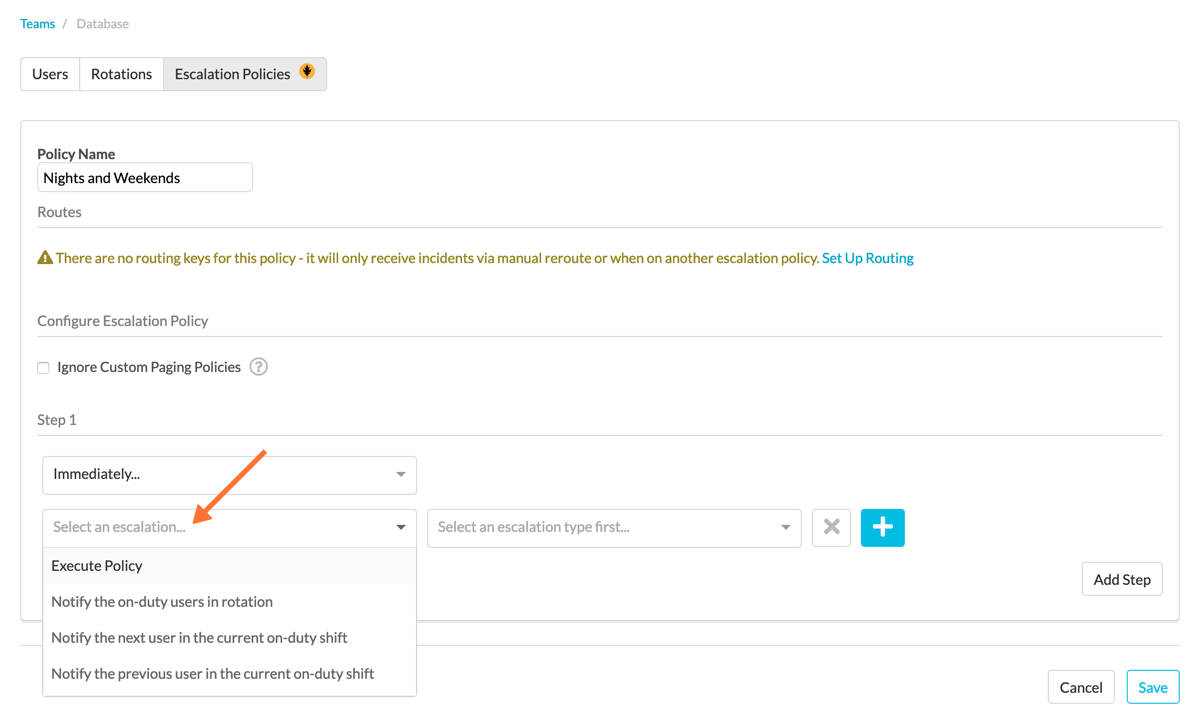Click the X to clear the escalation selection

pos(831,527)
